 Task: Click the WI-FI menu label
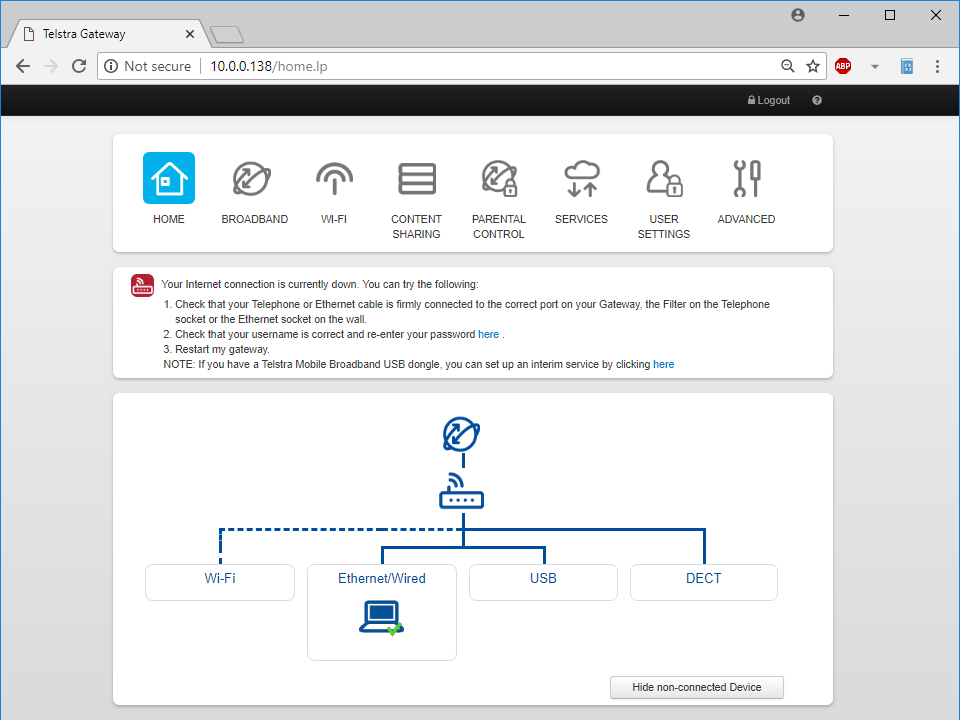click(334, 219)
